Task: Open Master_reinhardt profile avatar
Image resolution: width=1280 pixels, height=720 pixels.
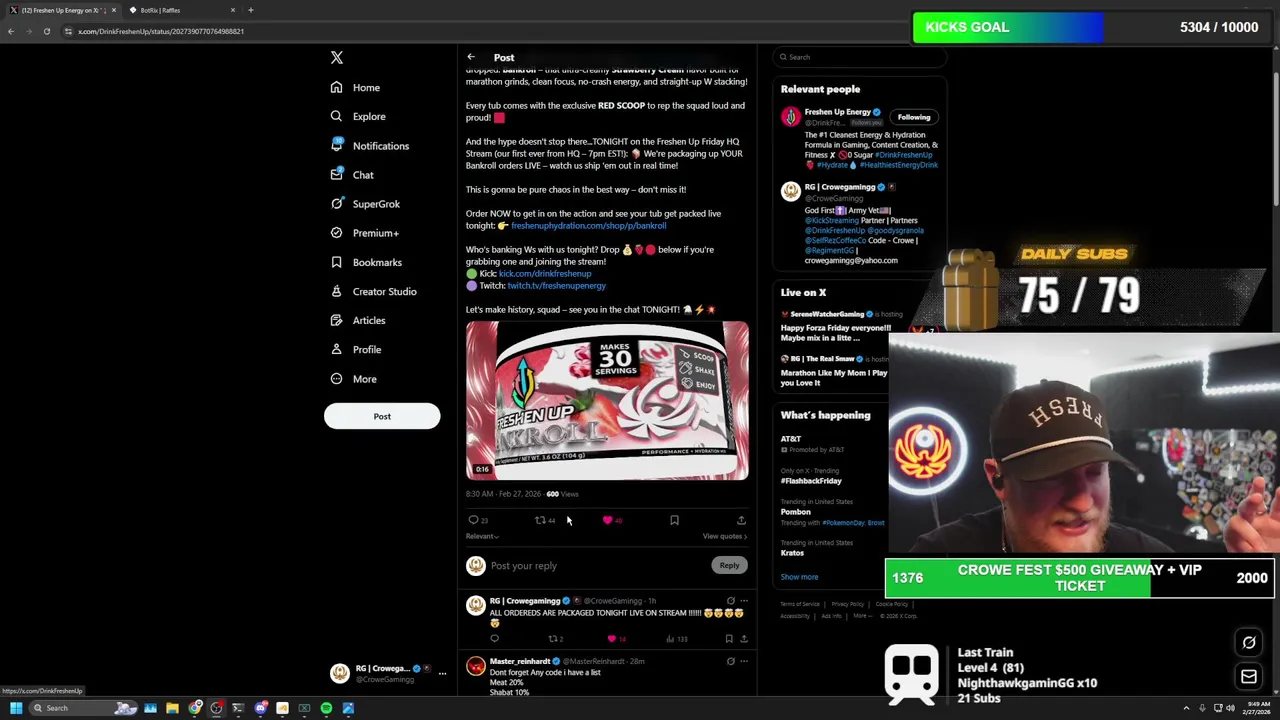Action: coord(476,666)
